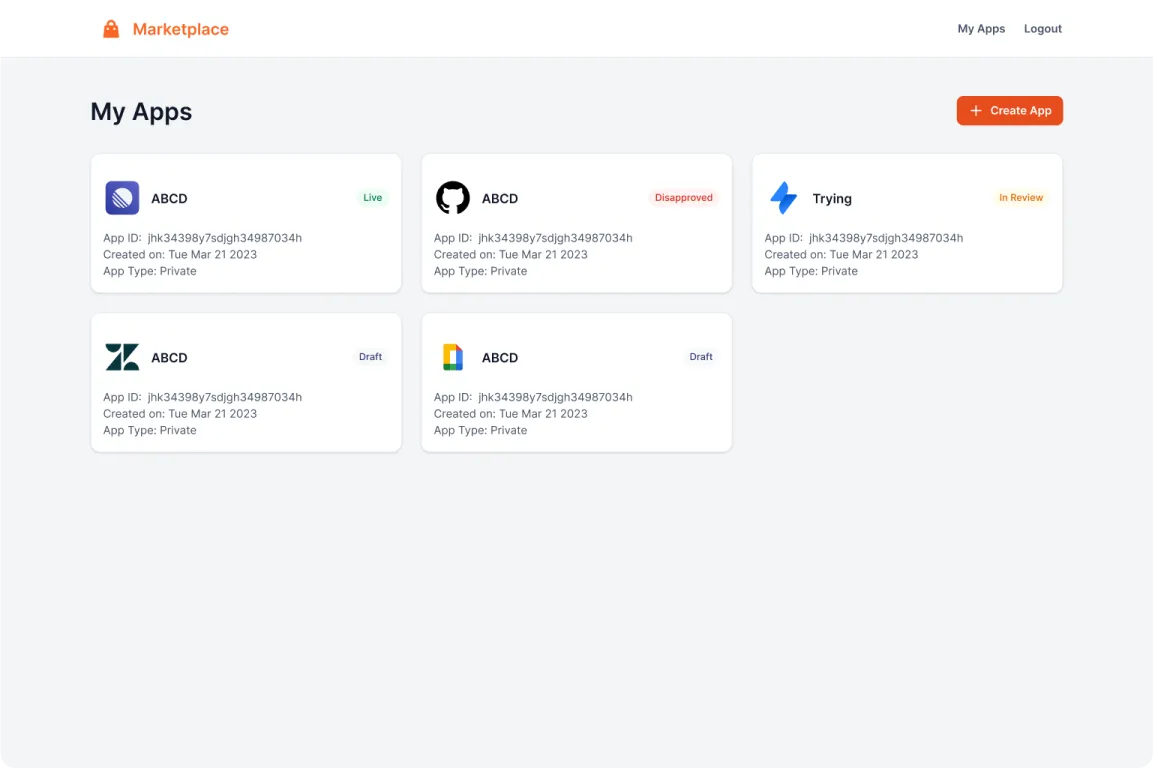This screenshot has height=768, width=1153.
Task: Click Created on date on the colorful-icon Draft card
Action: (510, 413)
